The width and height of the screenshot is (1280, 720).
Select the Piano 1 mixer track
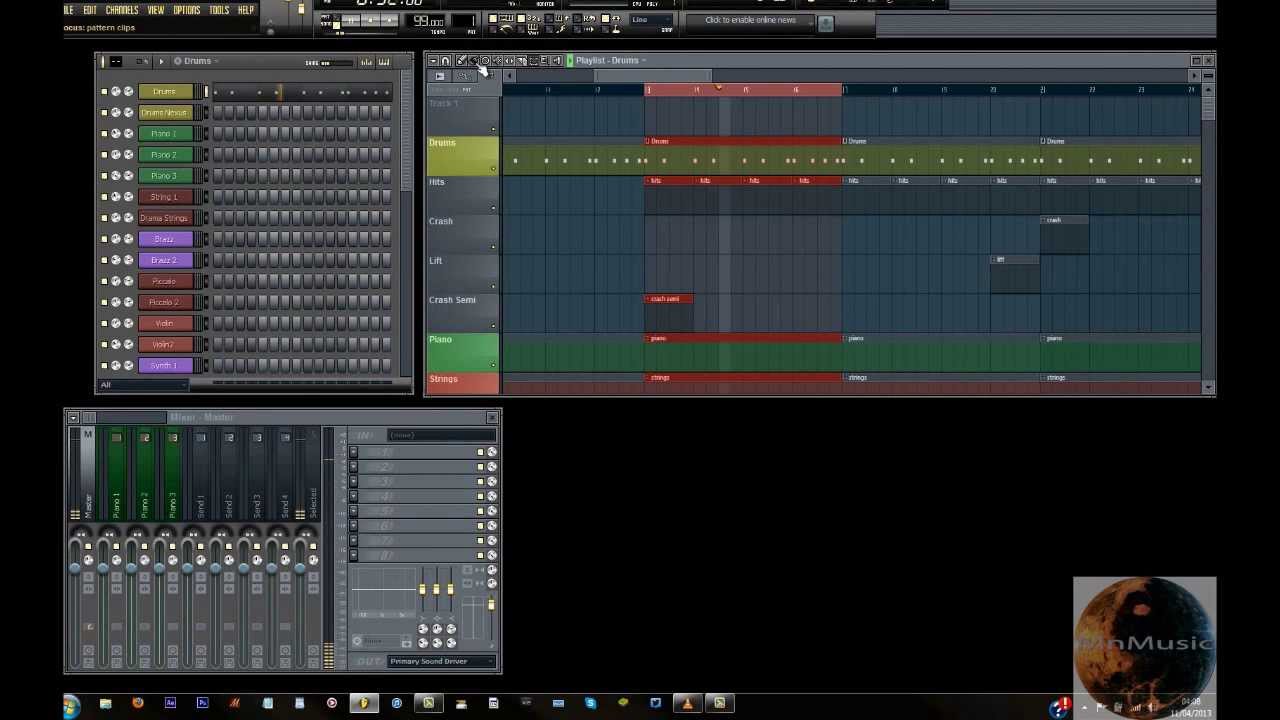(116, 475)
